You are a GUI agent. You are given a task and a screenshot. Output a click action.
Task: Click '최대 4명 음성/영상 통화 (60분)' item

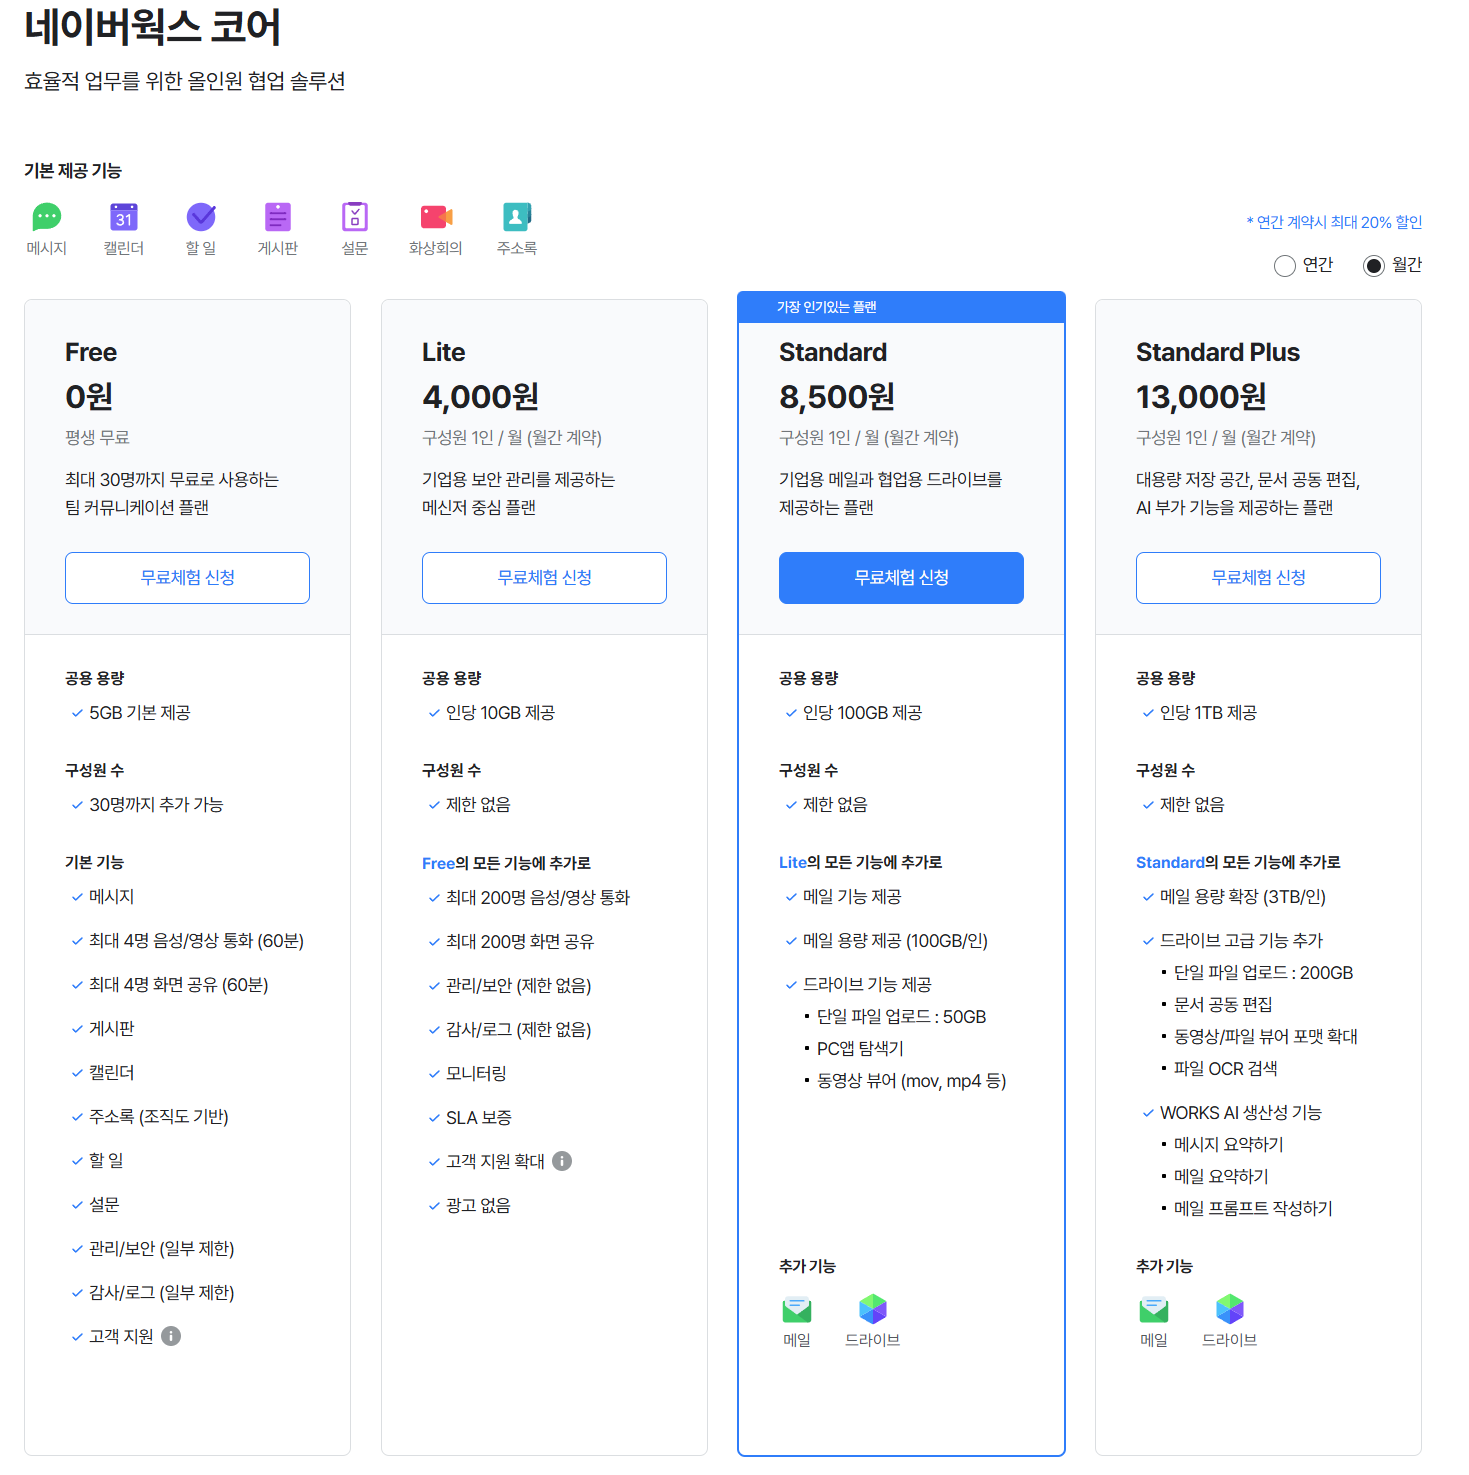(x=196, y=941)
